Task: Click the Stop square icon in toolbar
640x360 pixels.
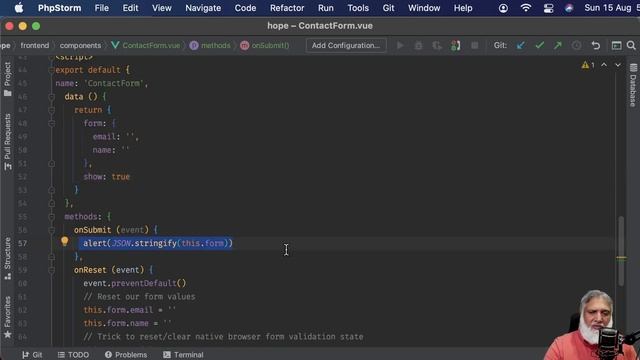Action: (474, 45)
